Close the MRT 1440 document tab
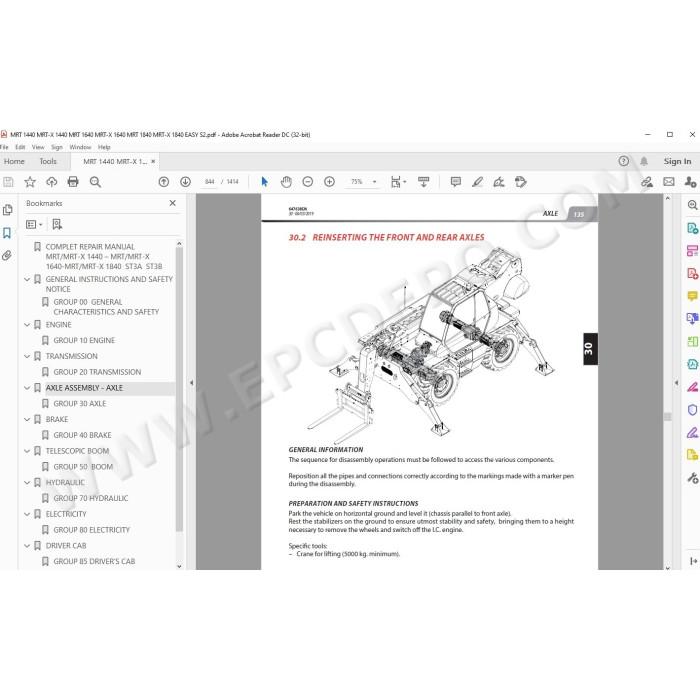The image size is (700, 700). click(153, 161)
